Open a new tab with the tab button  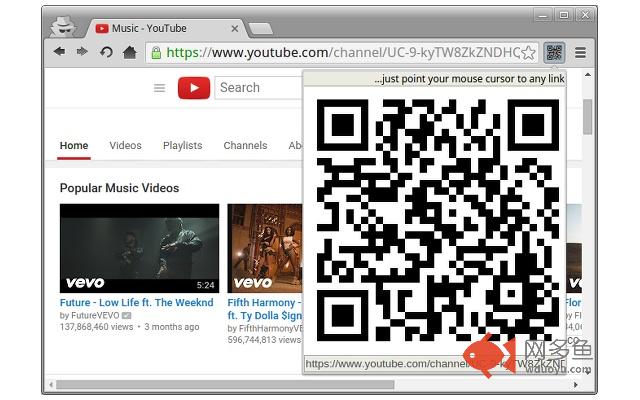coord(260,29)
